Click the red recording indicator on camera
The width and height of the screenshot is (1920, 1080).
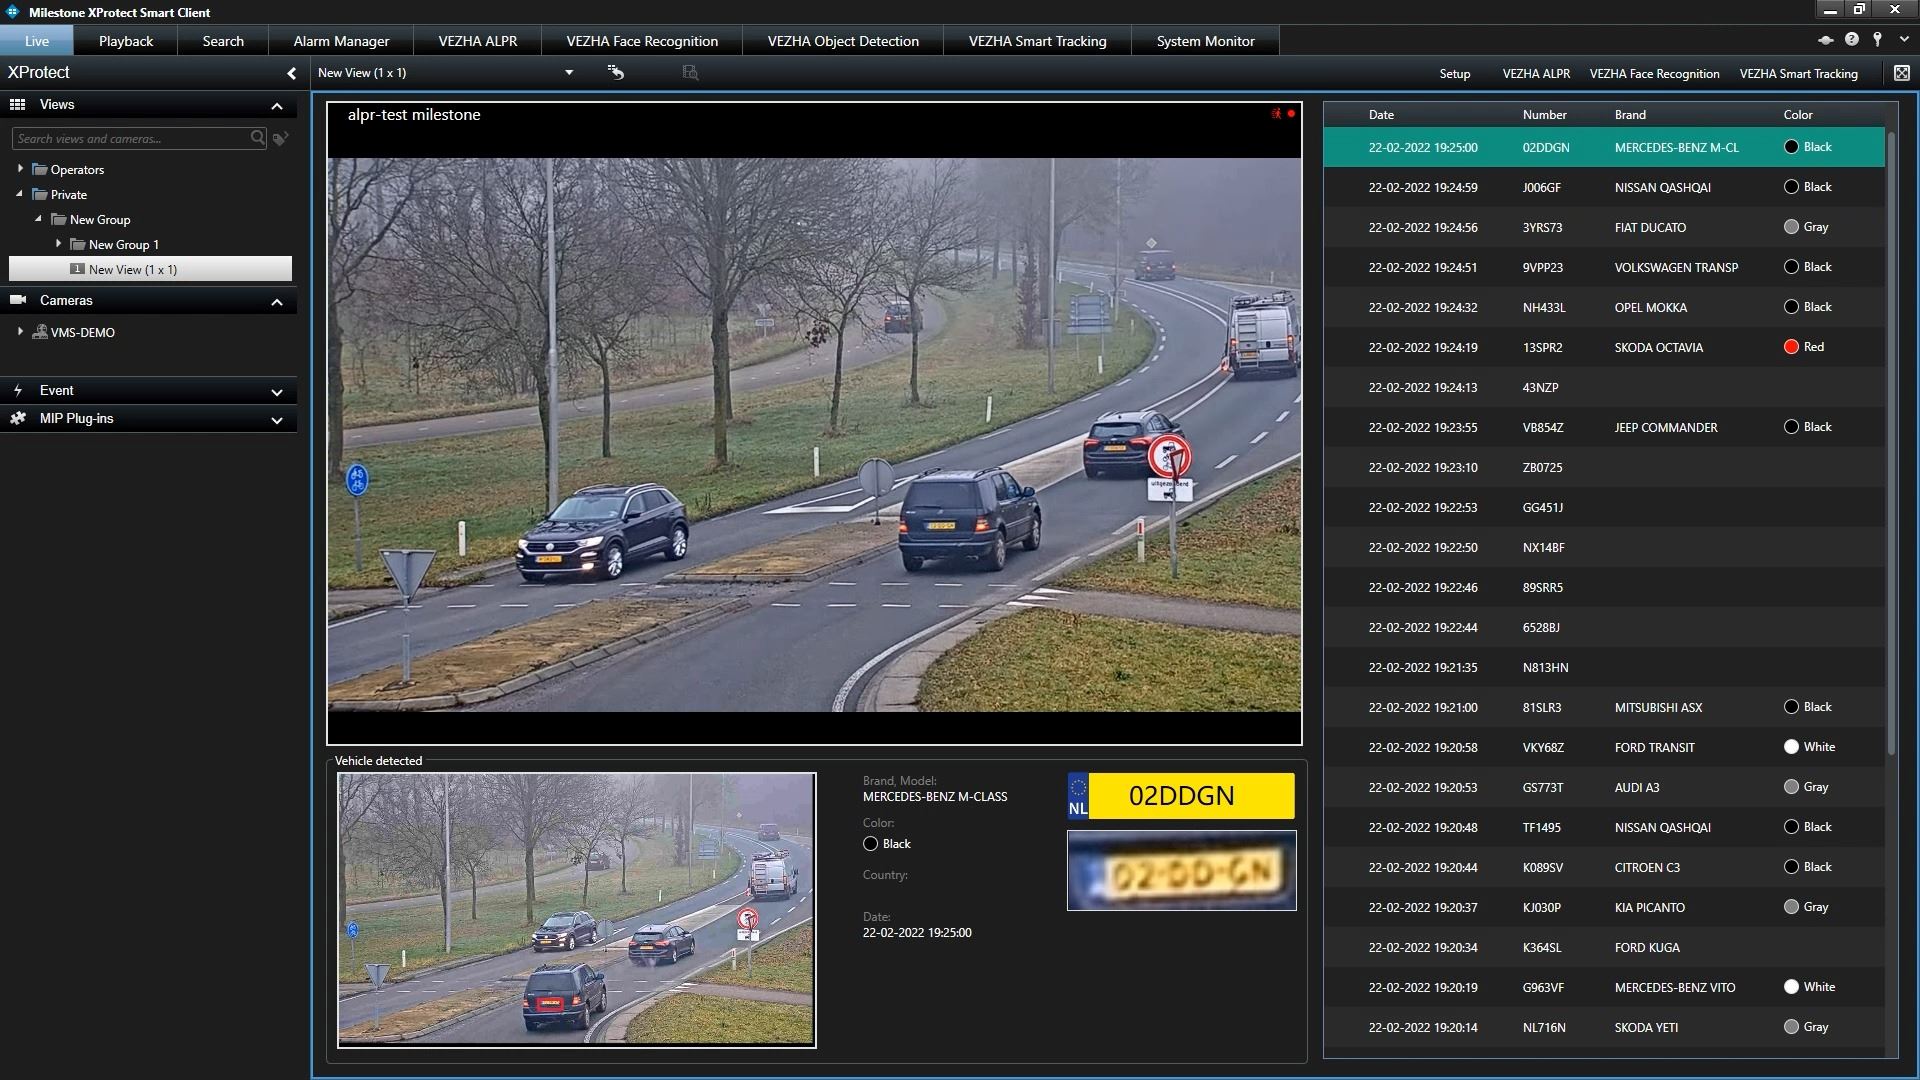pyautogui.click(x=1291, y=114)
